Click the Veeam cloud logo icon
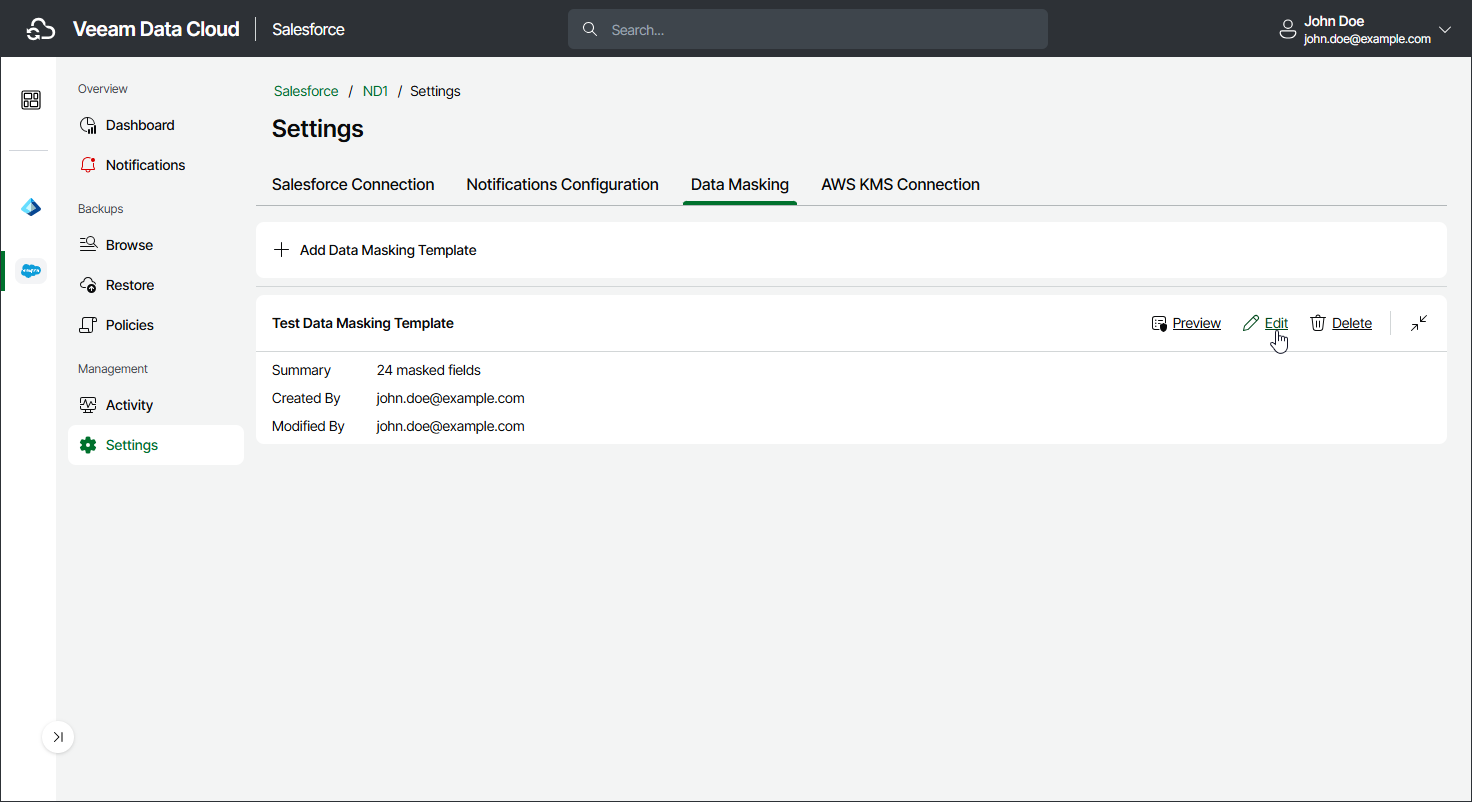1472x802 pixels. coord(40,30)
